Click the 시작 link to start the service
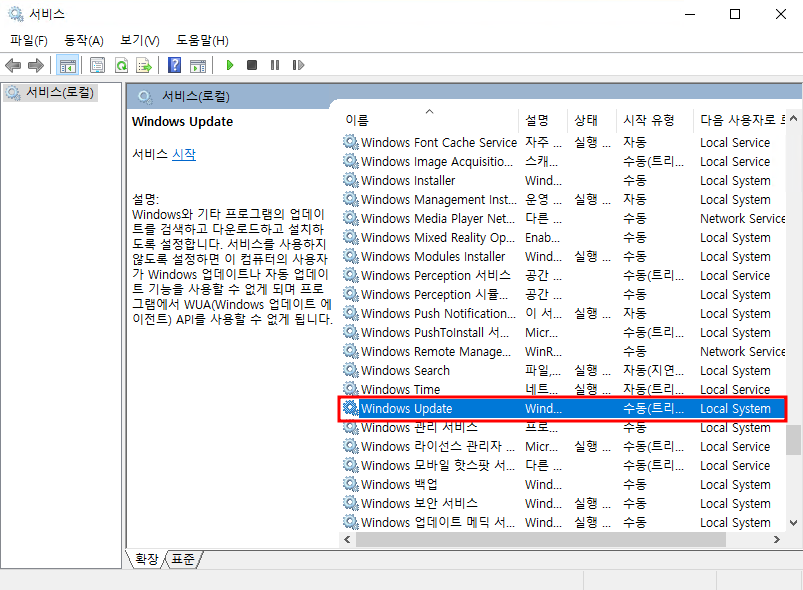 tap(184, 154)
